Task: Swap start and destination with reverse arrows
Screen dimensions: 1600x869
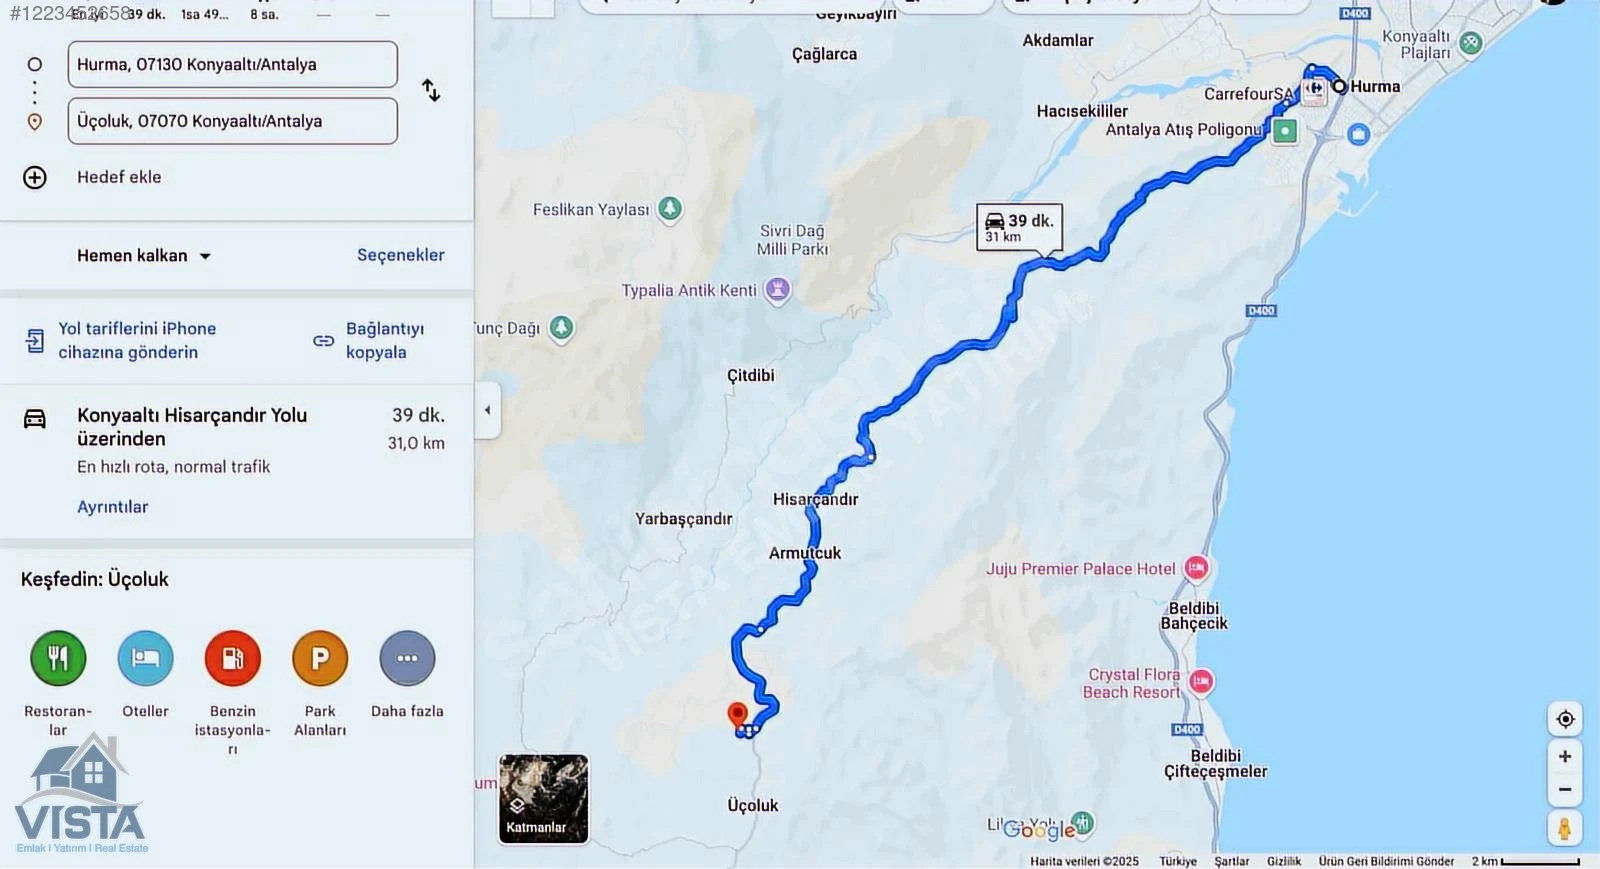Action: [431, 91]
